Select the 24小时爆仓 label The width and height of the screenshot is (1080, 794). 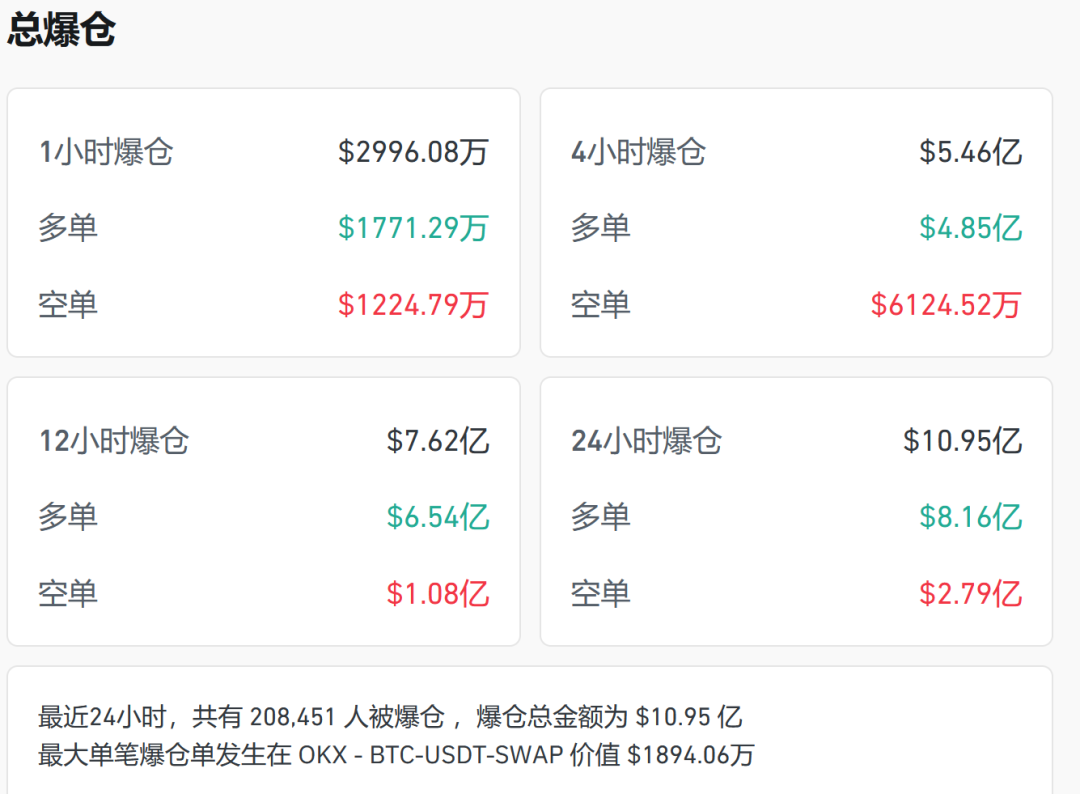coord(646,441)
